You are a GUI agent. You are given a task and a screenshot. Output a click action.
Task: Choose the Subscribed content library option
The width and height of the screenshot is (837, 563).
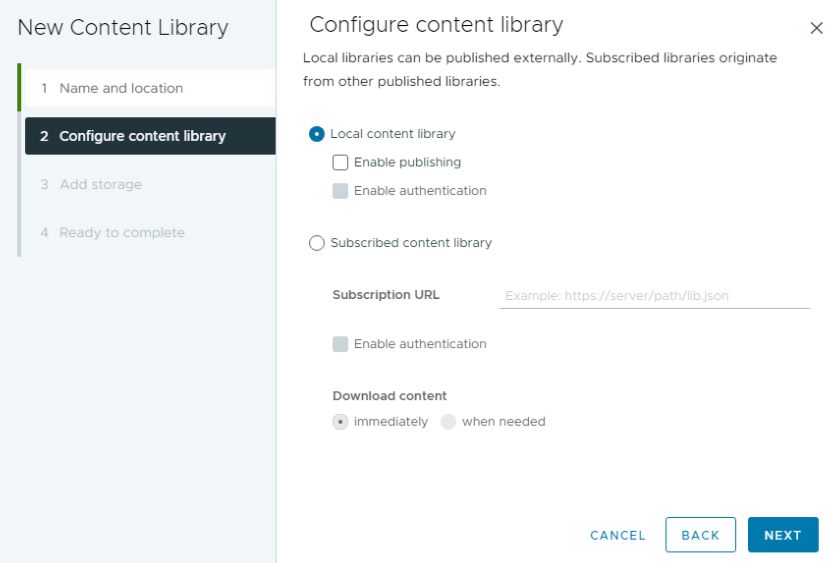click(x=317, y=243)
